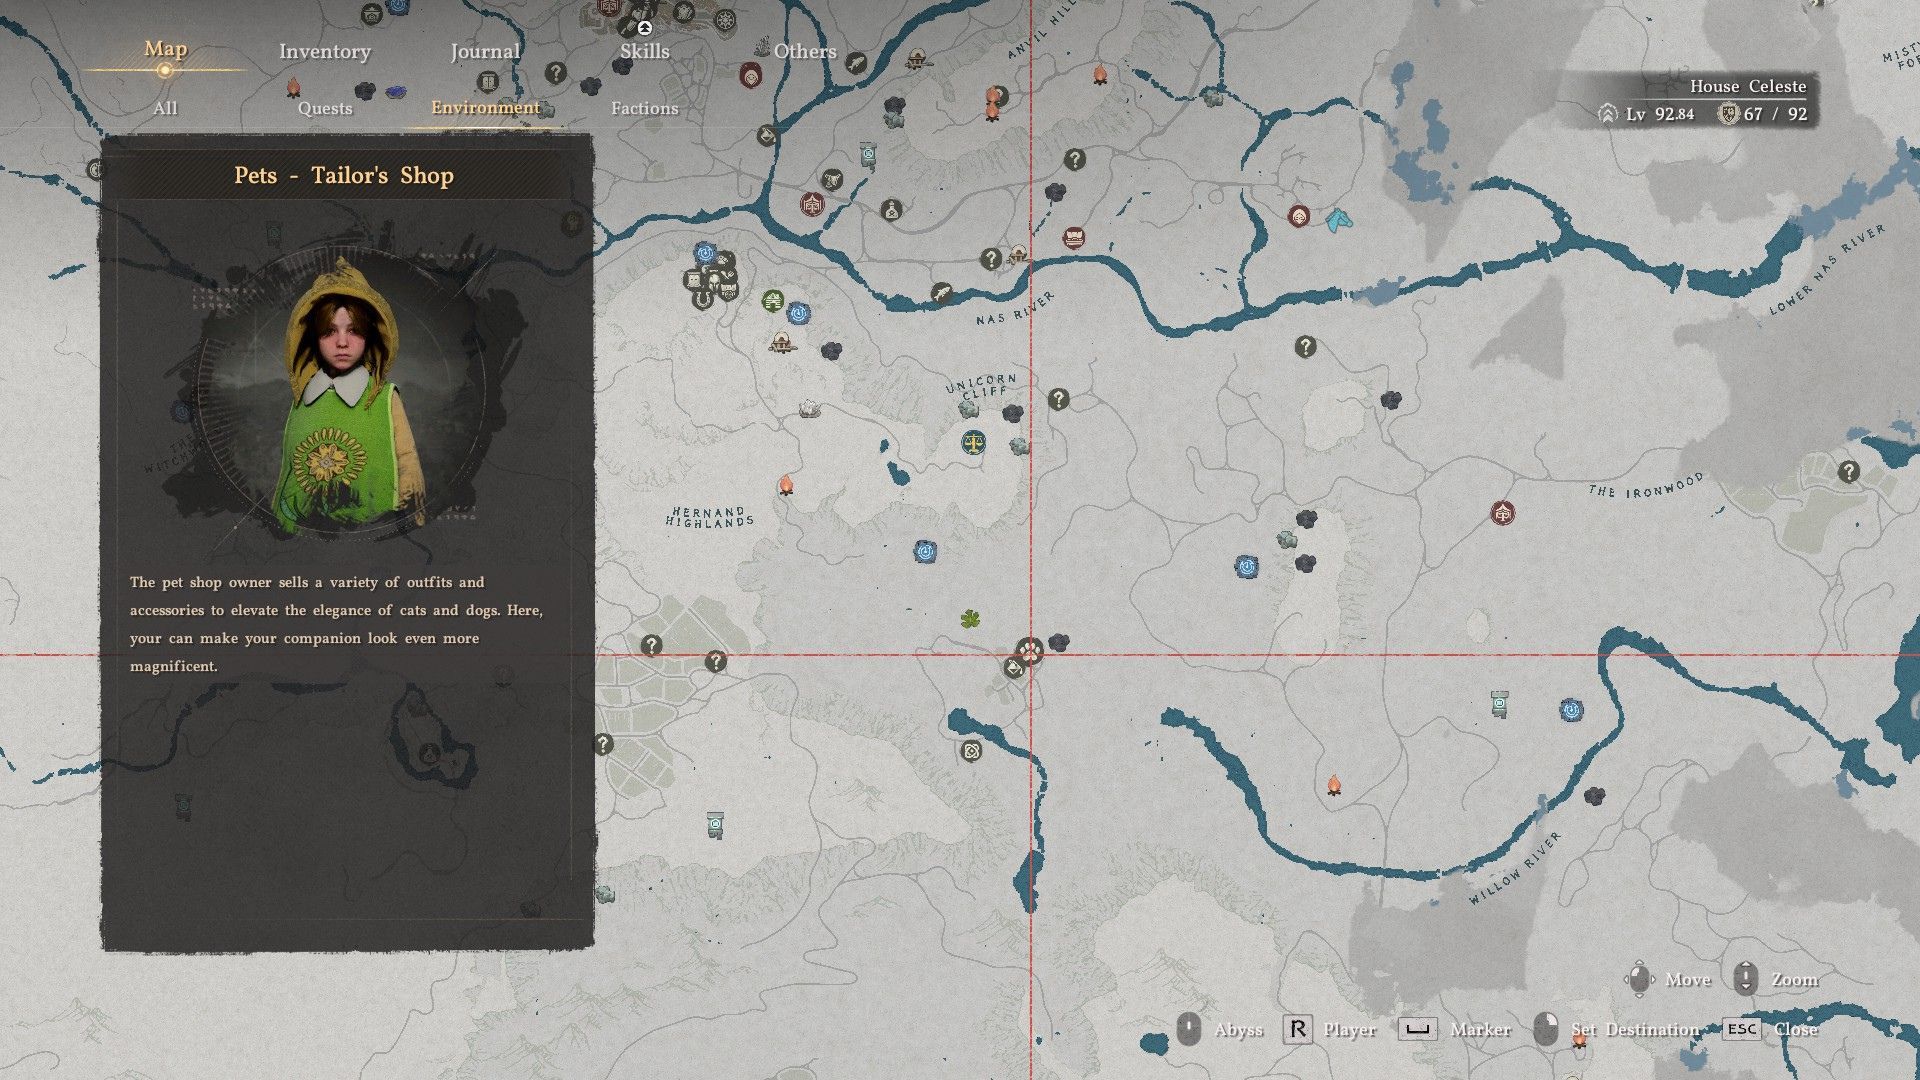Select the knot symbol icon below the crosshair
This screenshot has height=1080, width=1920.
971,751
